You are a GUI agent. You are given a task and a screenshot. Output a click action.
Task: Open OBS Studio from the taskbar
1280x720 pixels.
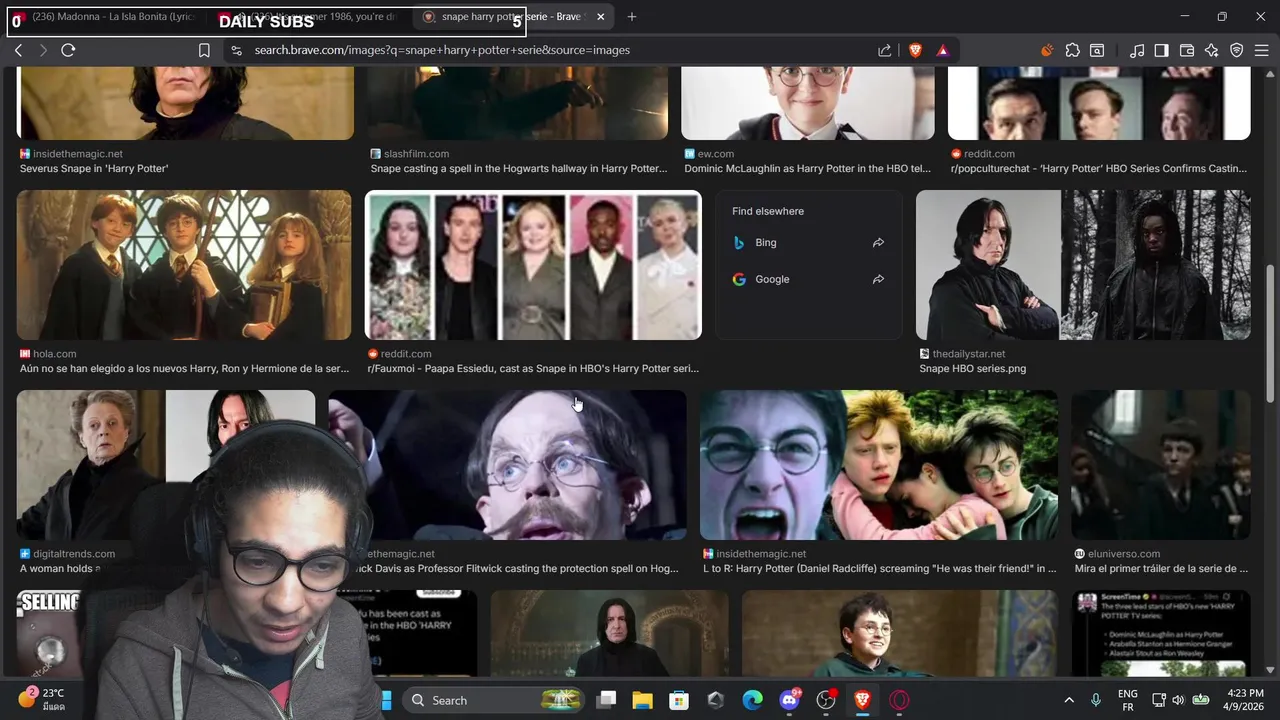826,700
